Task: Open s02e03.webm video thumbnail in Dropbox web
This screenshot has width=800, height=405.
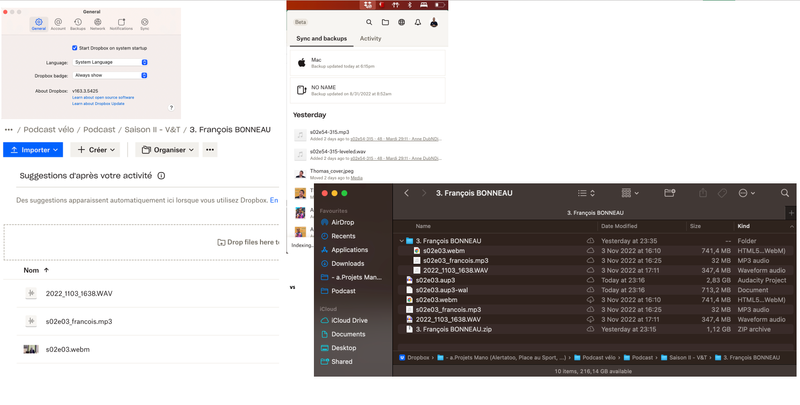Action: tap(31, 349)
